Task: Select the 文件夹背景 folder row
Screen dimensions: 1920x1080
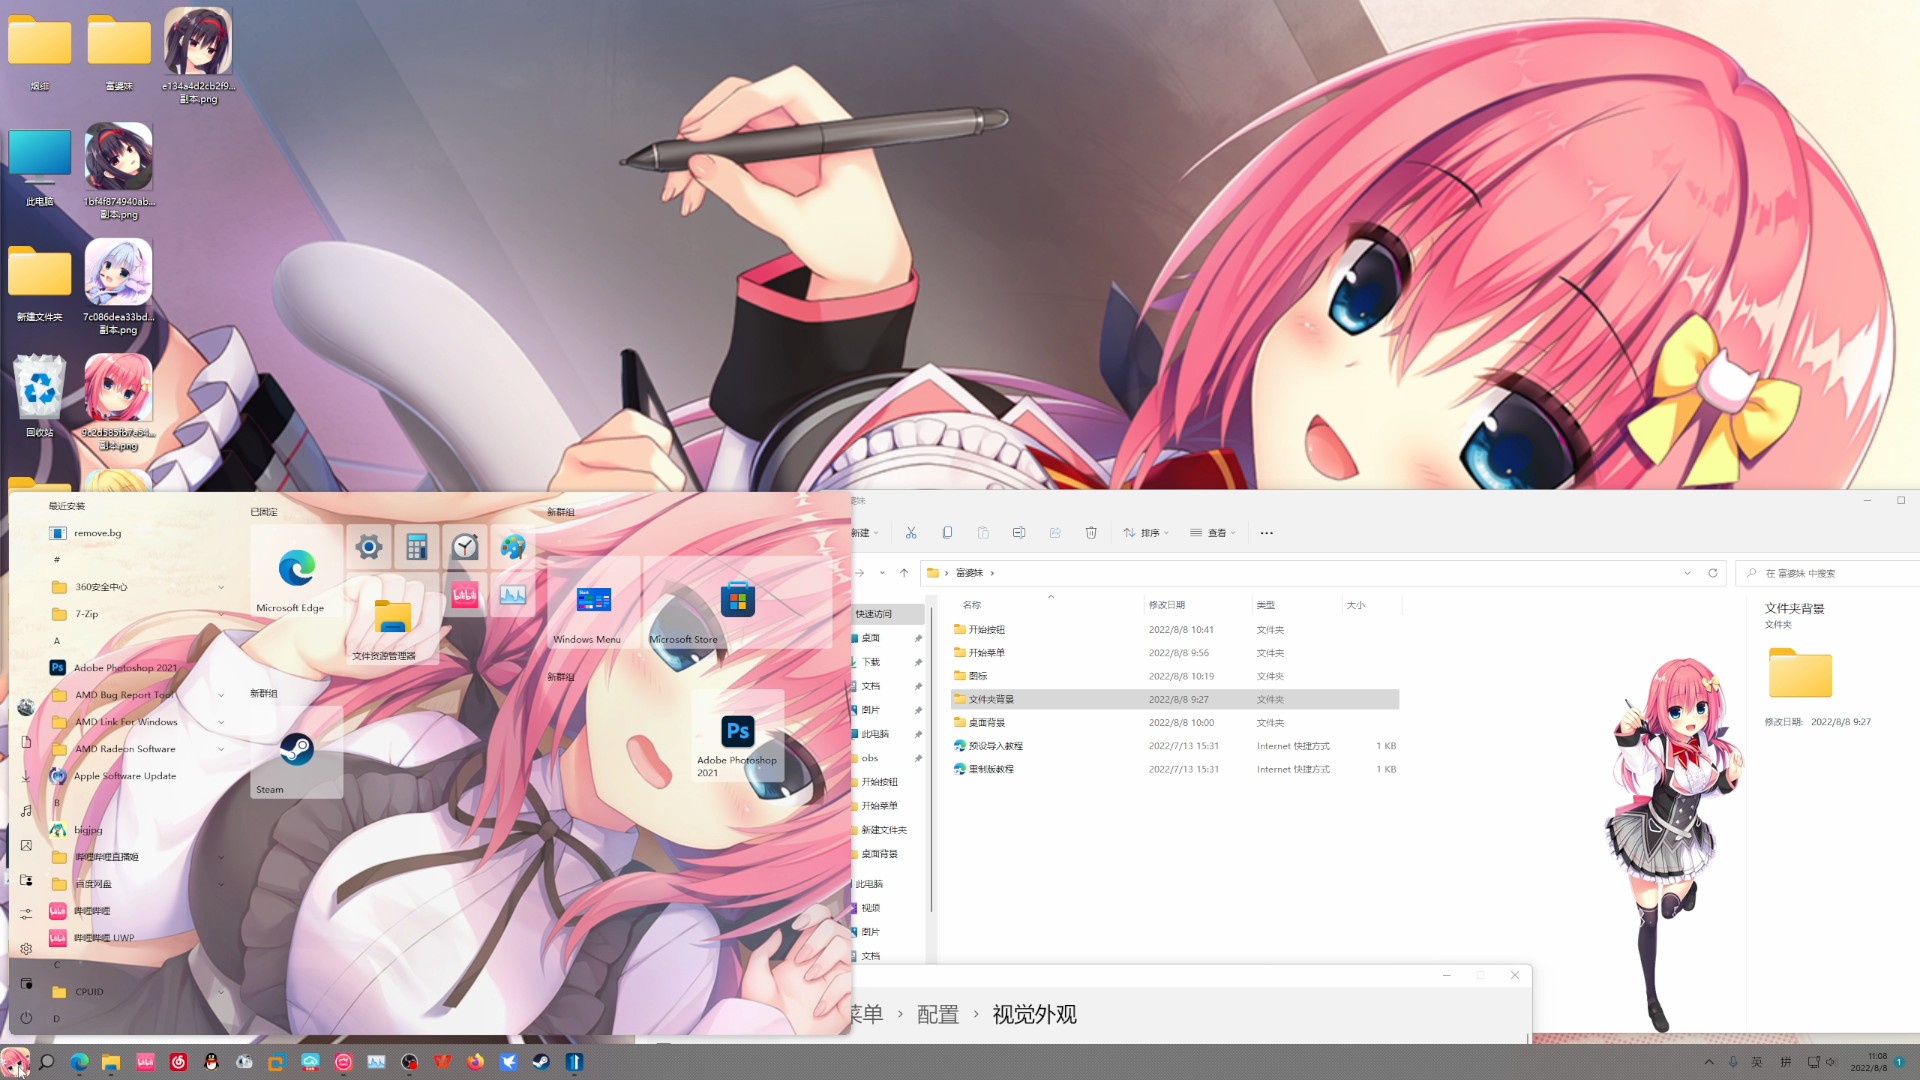Action: point(991,699)
